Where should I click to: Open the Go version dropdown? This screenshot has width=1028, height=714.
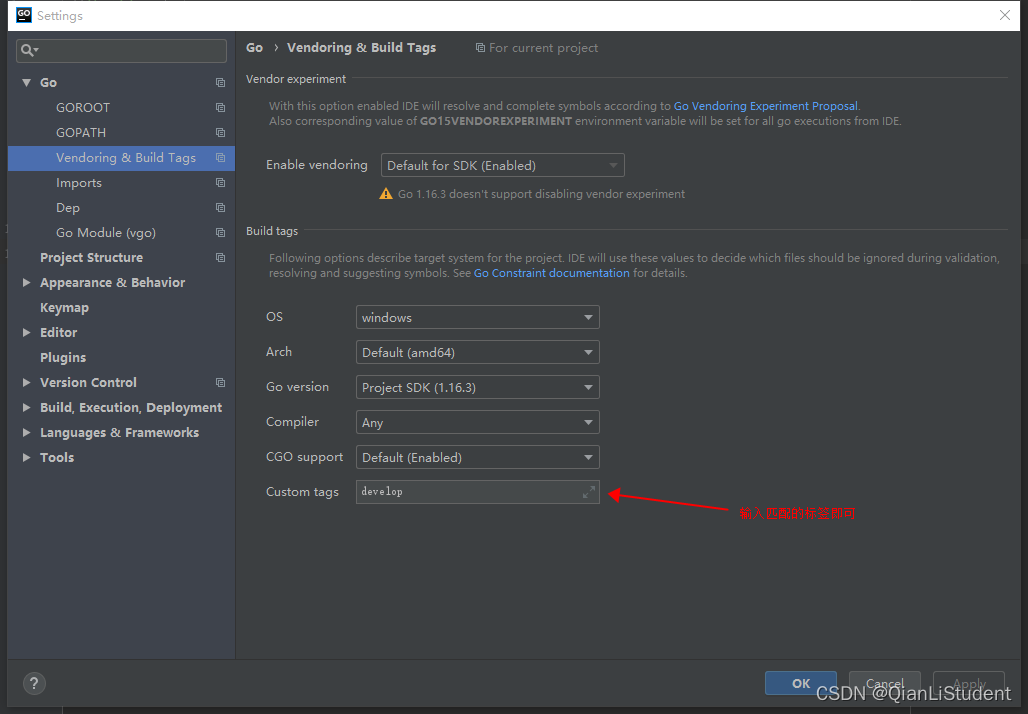[x=477, y=387]
